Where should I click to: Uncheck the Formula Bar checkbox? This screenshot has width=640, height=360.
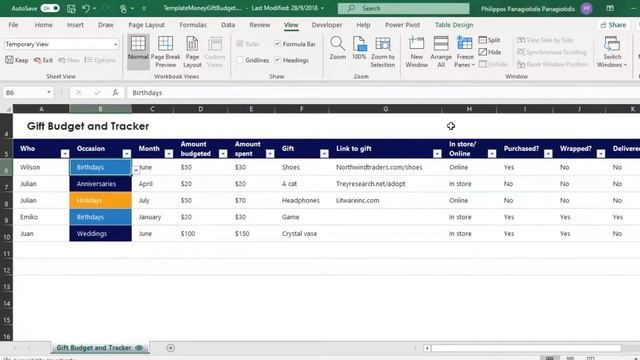click(278, 44)
